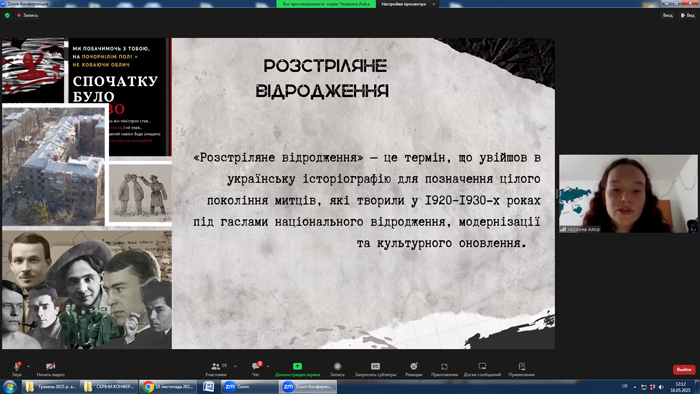Unmute the microphone with Звук button

pos(17,369)
